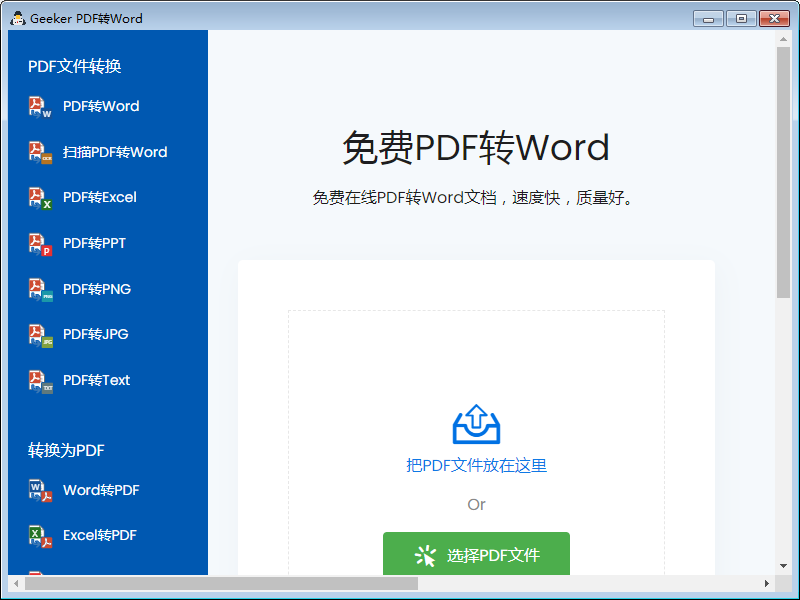Click the vertical scrollbar up arrow
This screenshot has width=800, height=600.
pos(783,39)
